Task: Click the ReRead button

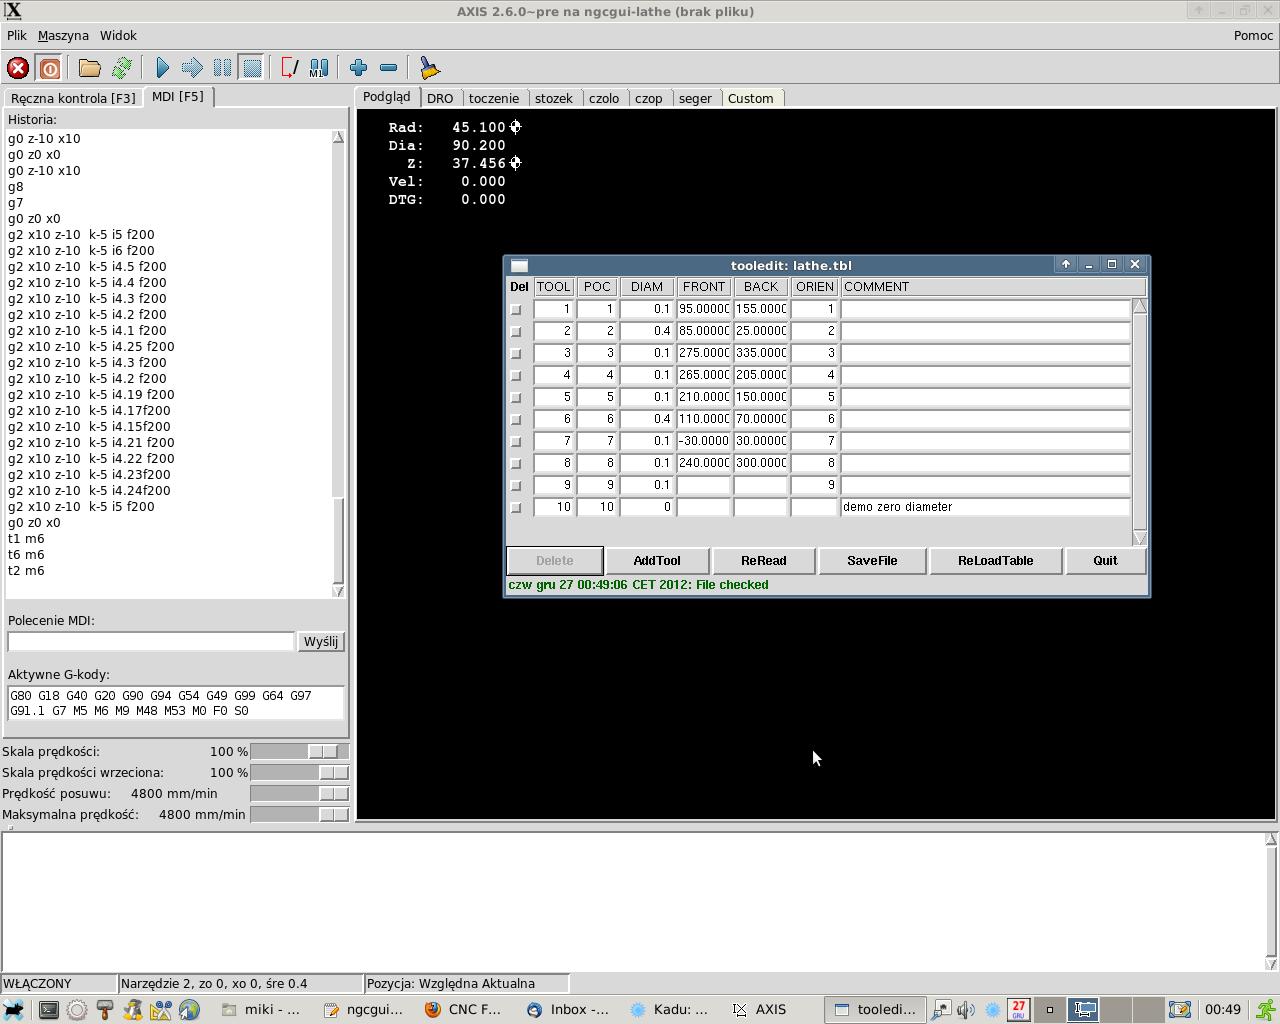Action: 764,561
